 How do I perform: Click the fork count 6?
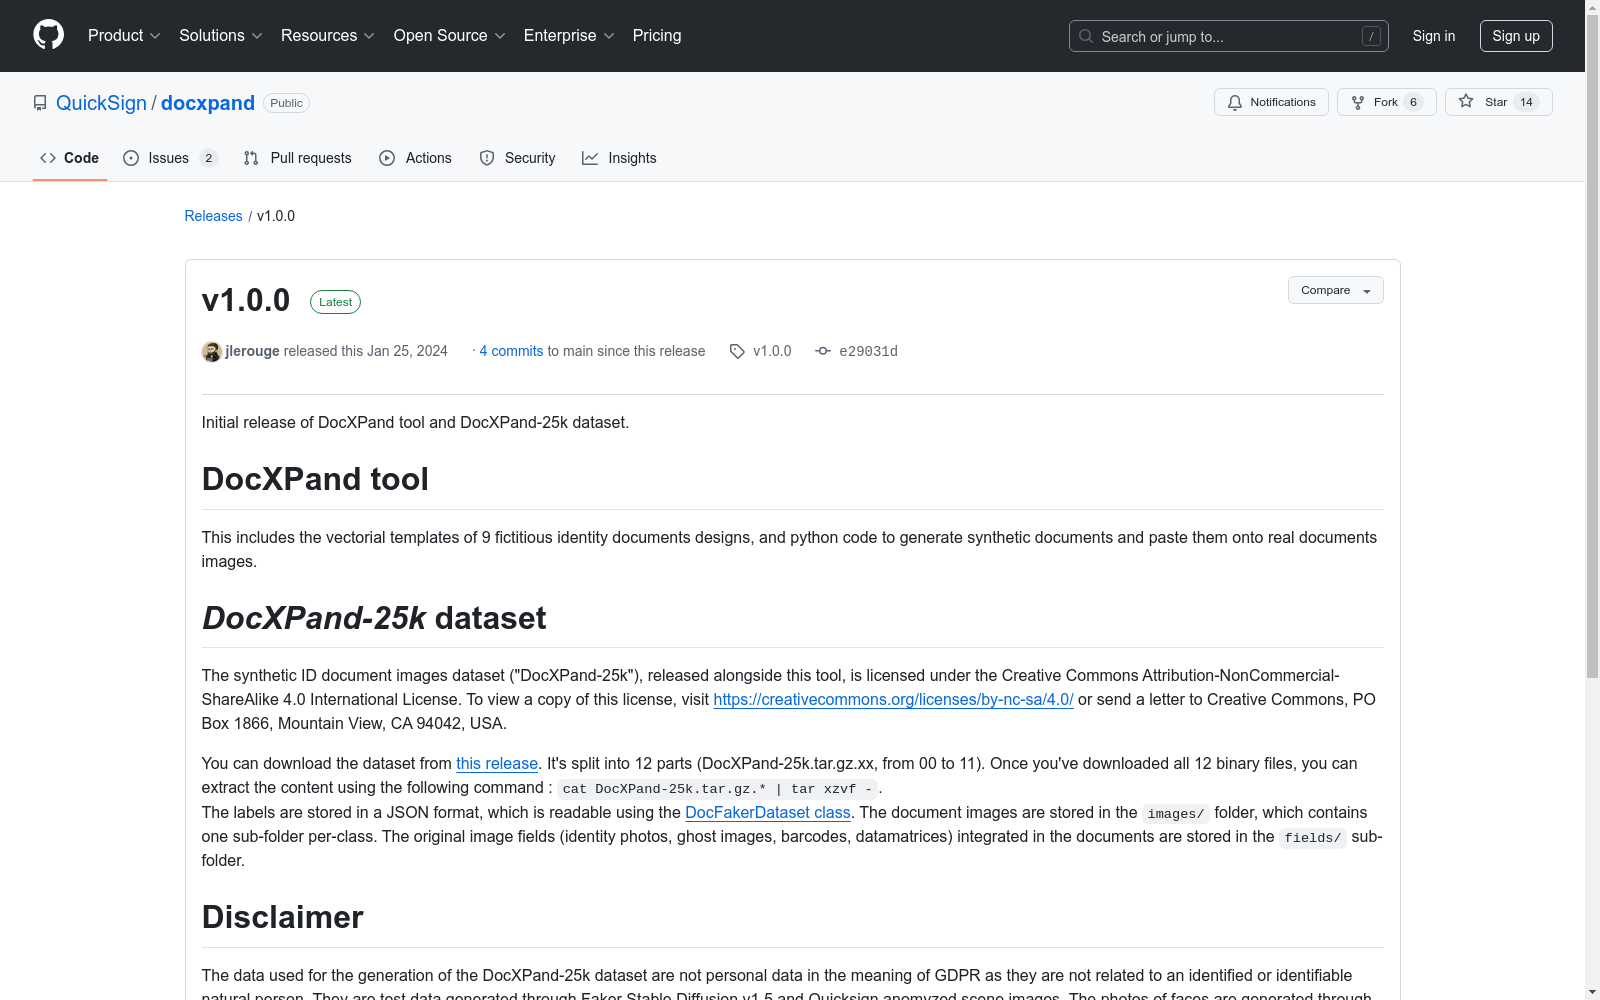(x=1413, y=102)
